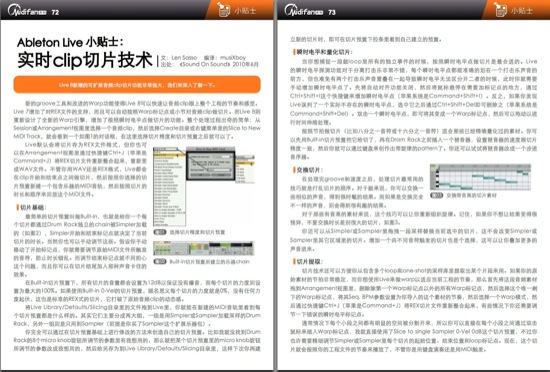Open the piano roll swapped slices image
Screen dimensions: 550x372
[480, 177]
